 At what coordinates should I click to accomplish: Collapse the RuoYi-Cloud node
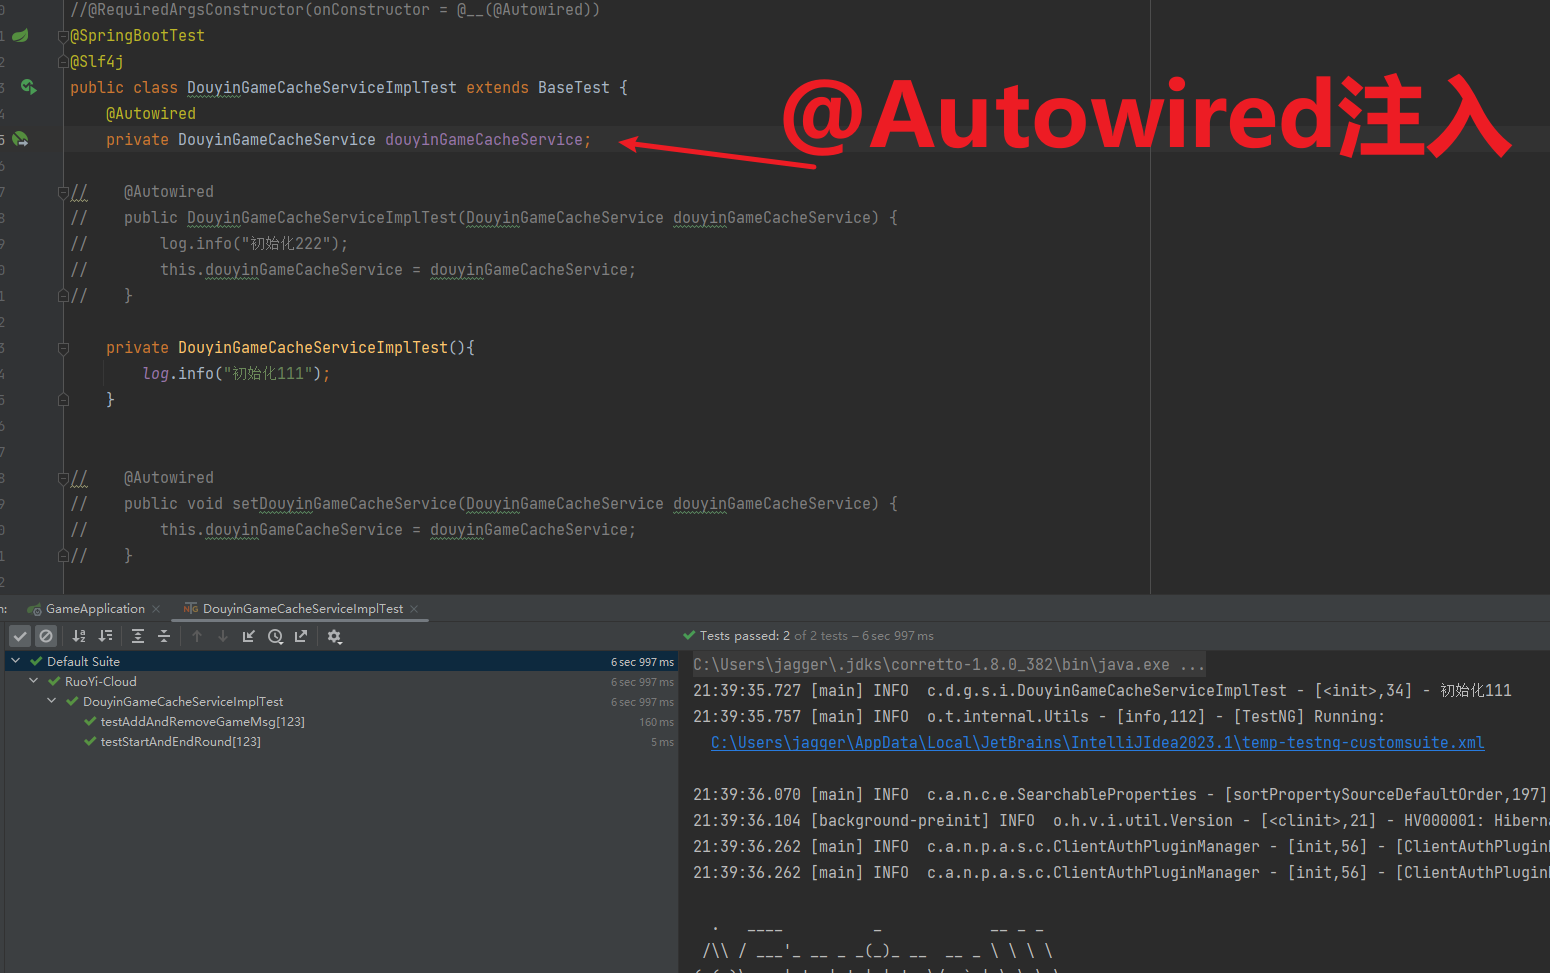coord(34,681)
